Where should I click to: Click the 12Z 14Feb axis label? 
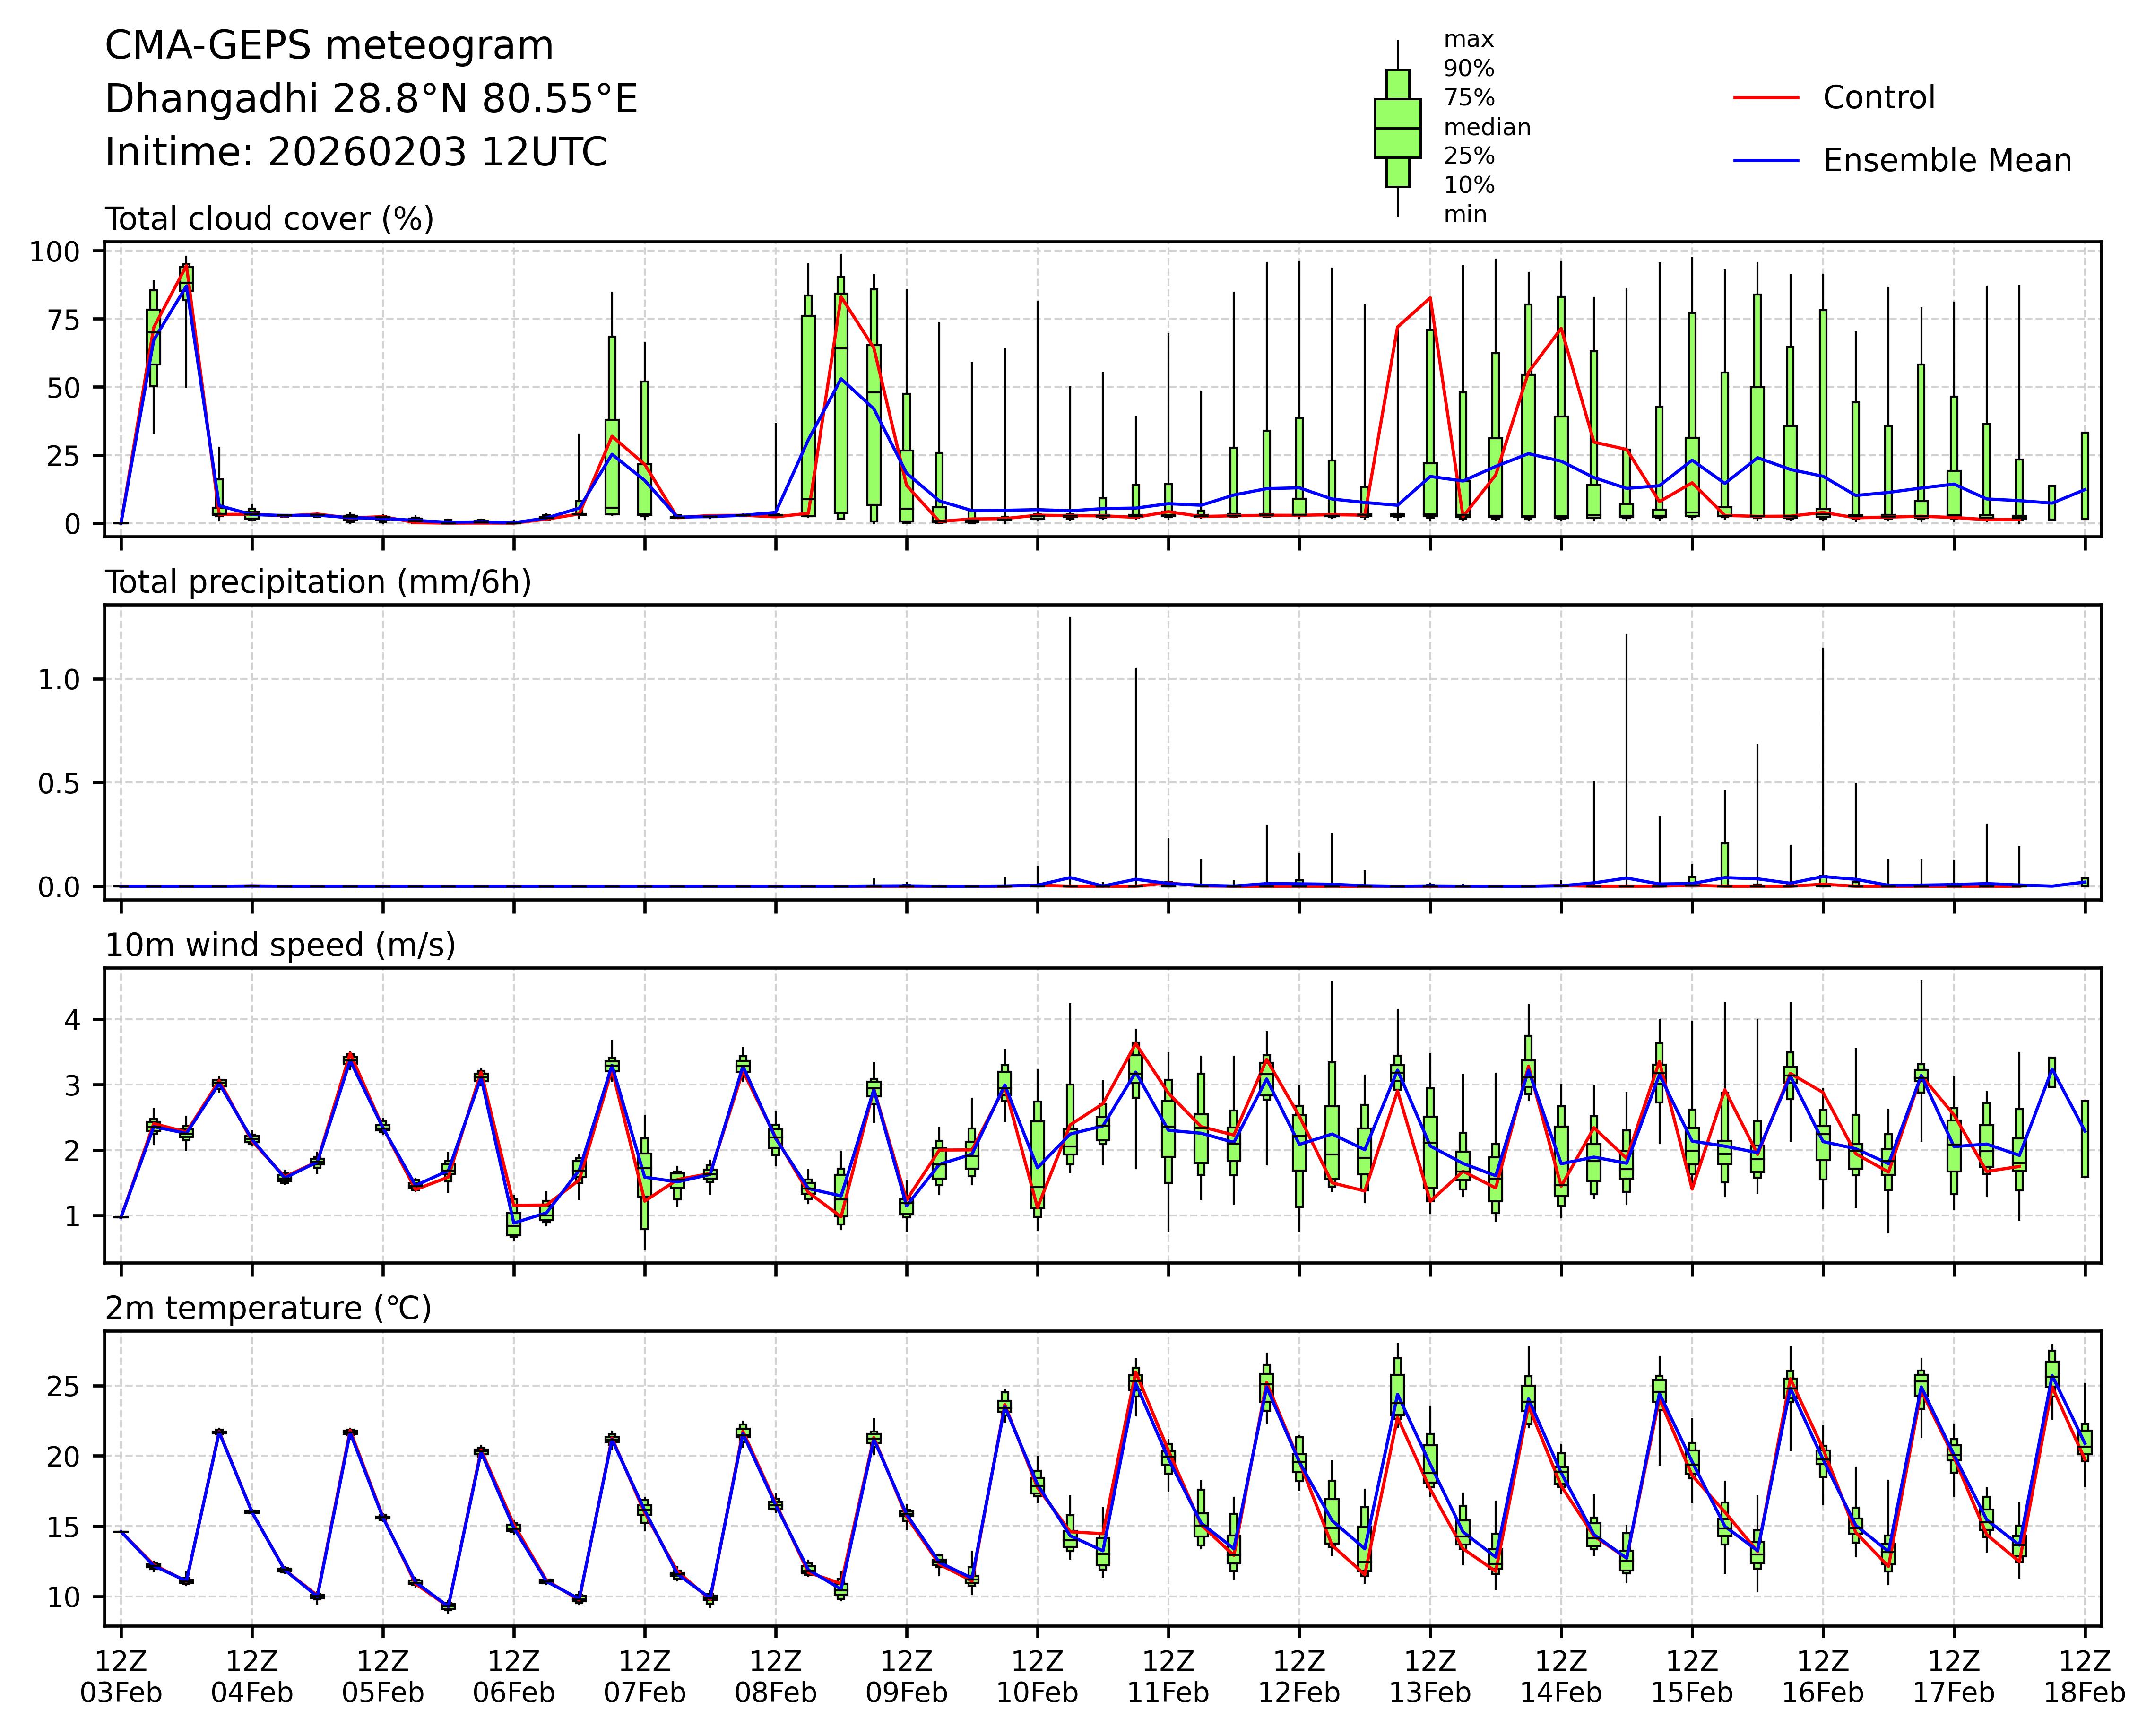1560,1677
